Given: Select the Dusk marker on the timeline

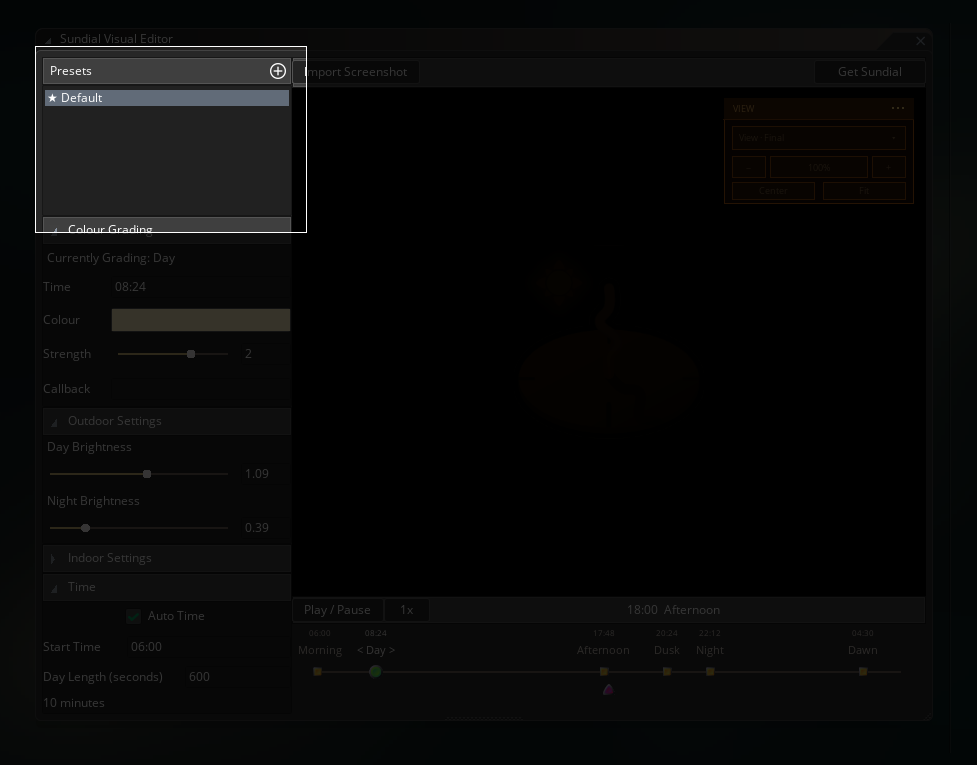Looking at the screenshot, I should click(x=667, y=672).
